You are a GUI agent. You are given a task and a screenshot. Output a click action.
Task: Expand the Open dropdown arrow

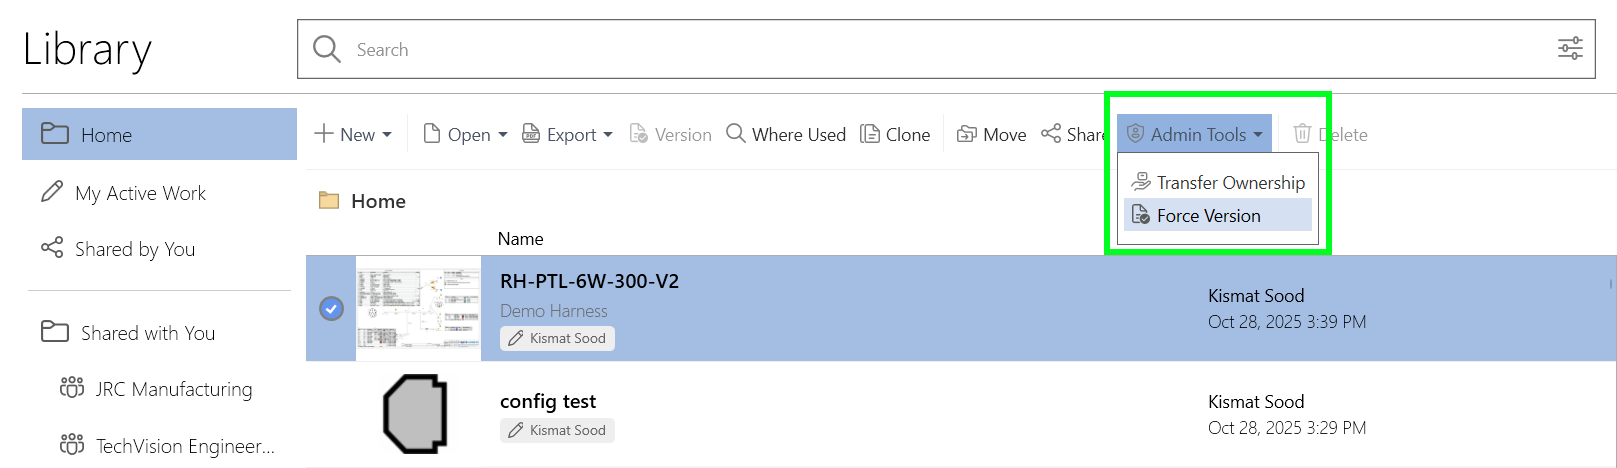[x=503, y=134]
